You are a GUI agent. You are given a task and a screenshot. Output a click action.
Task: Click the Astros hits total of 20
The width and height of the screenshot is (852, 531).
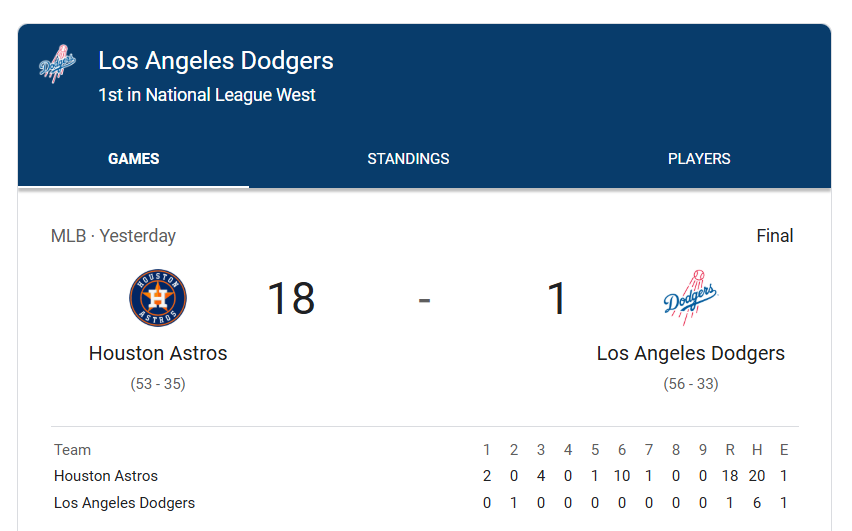click(756, 476)
